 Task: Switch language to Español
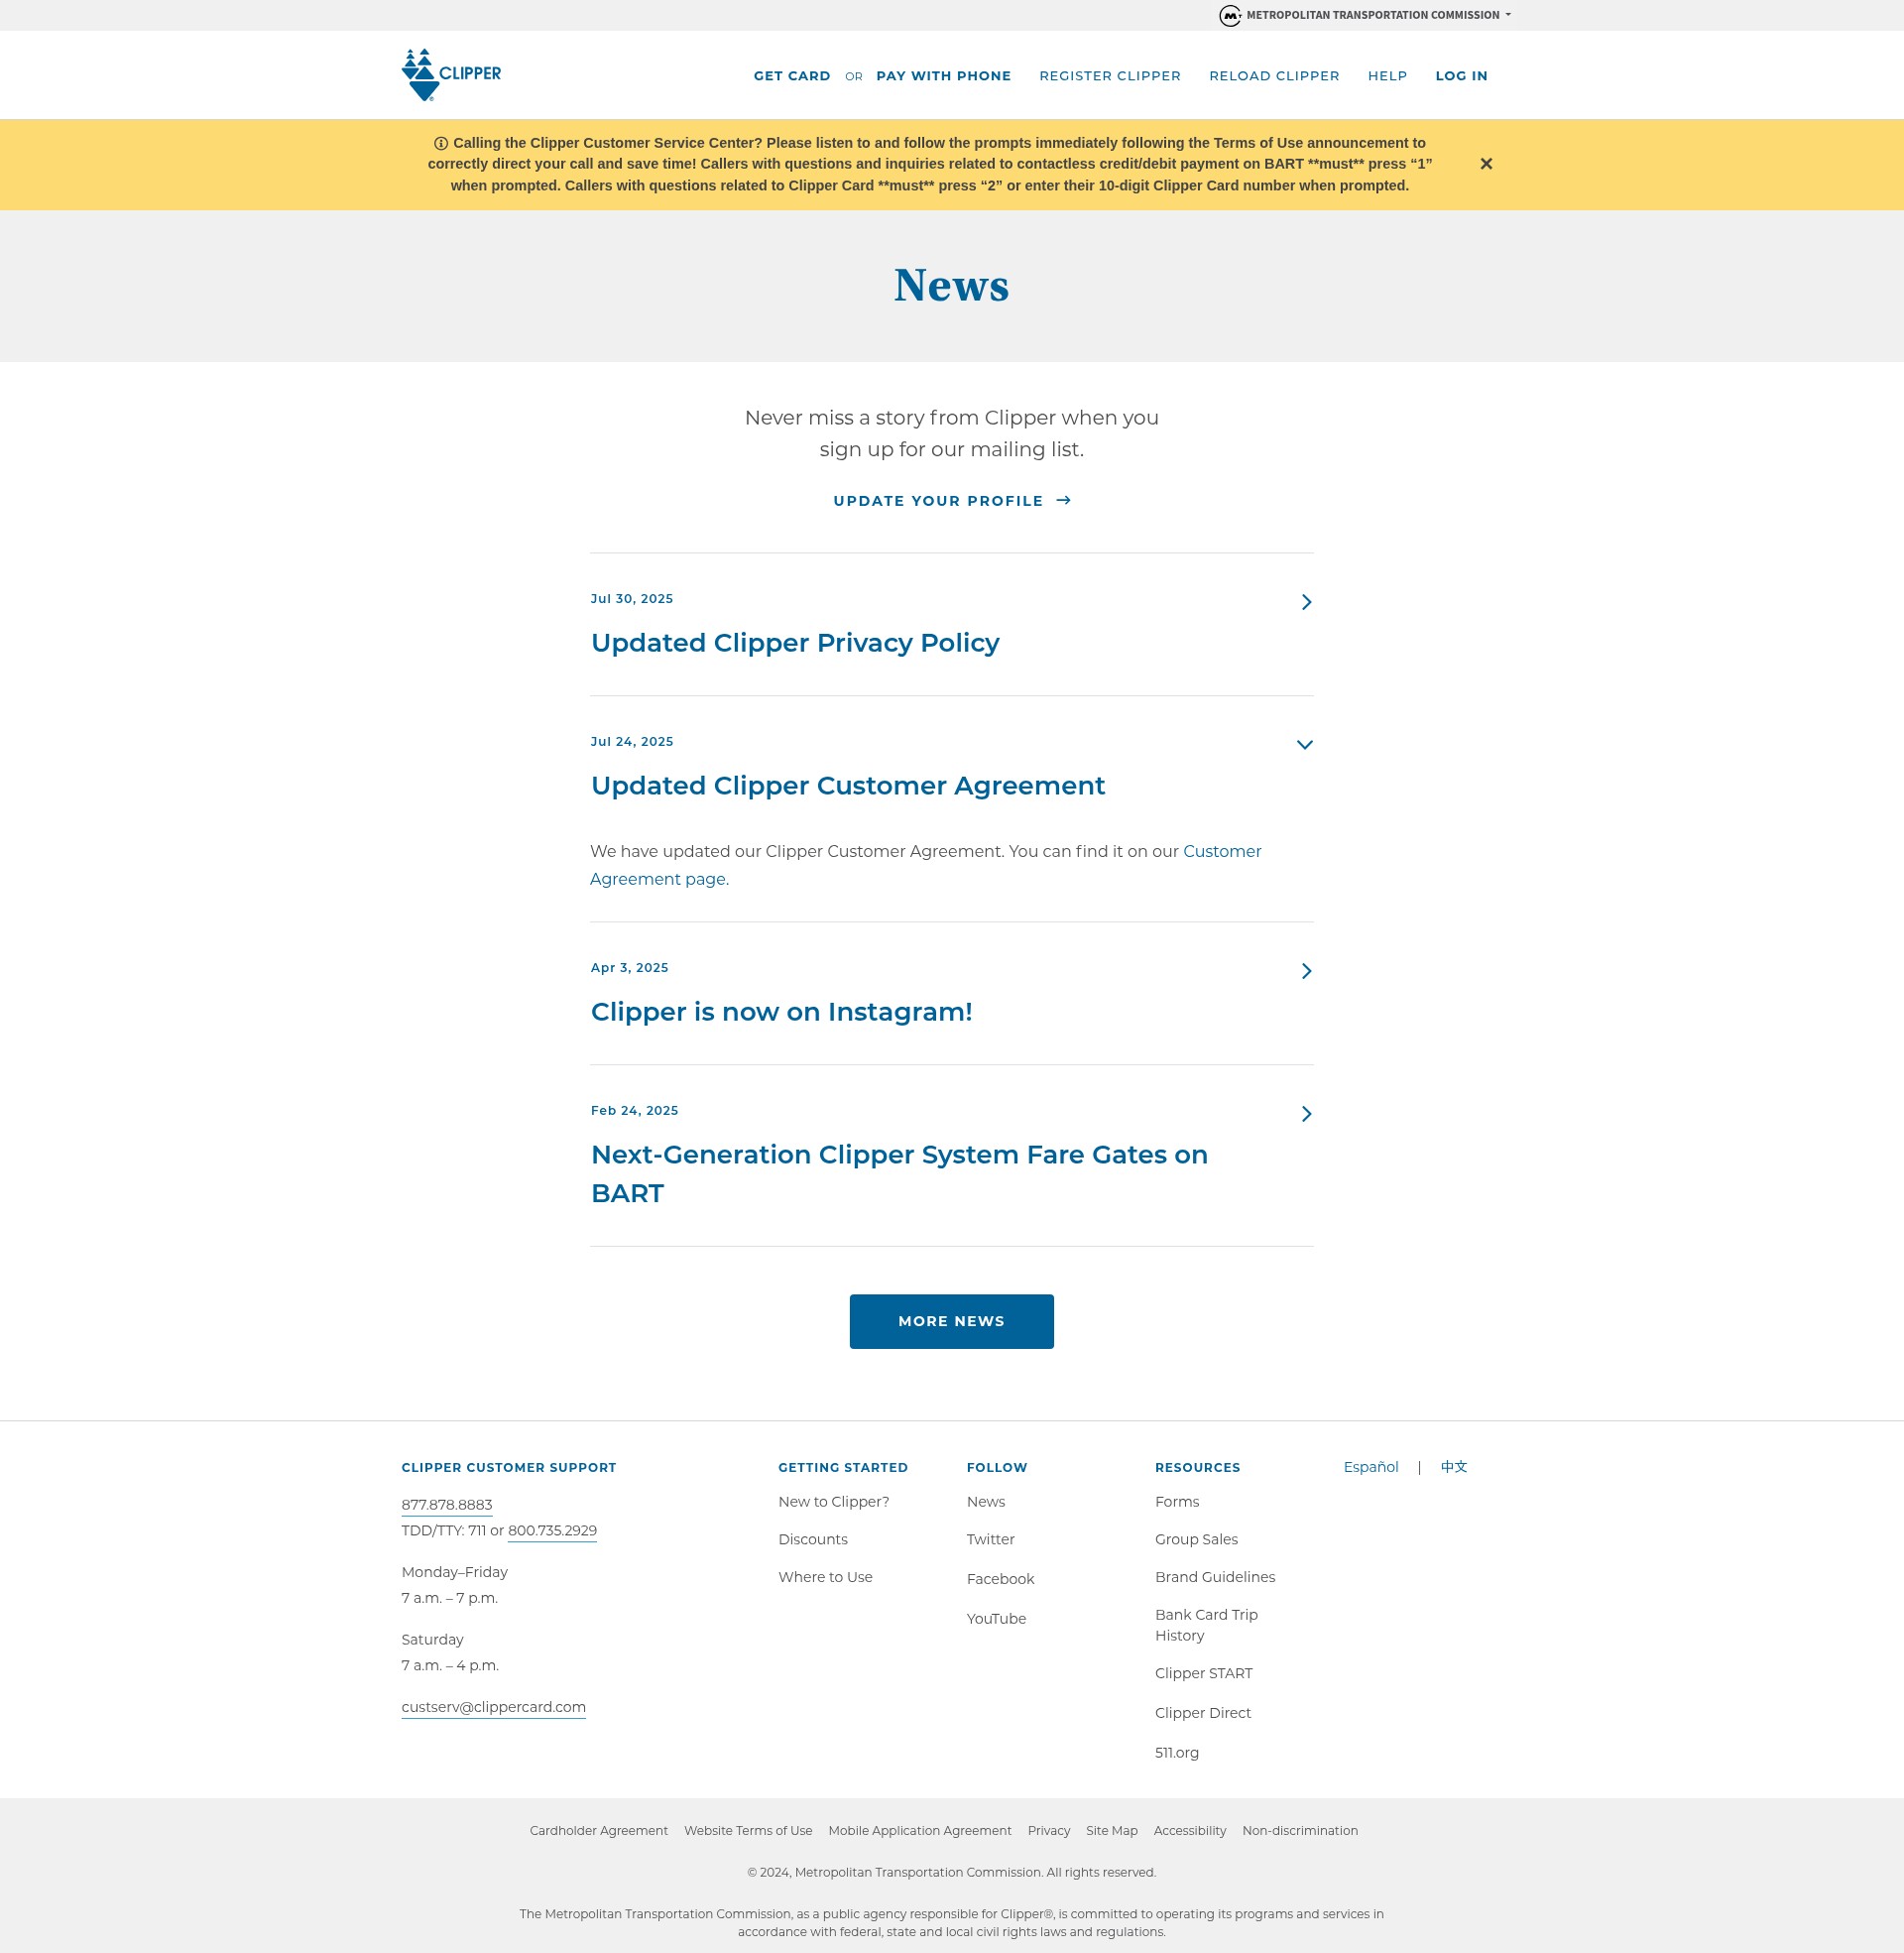[x=1370, y=1467]
